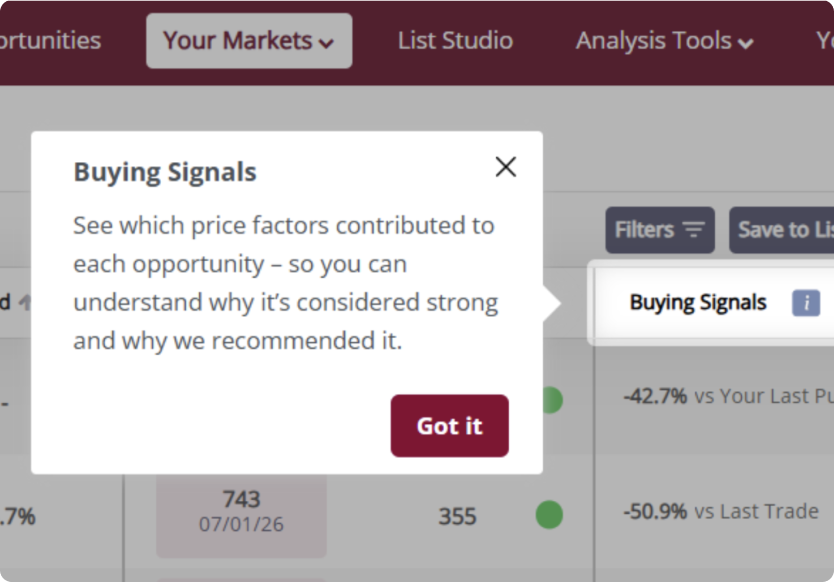
Task: Expand the Analysis Tools menu
Action: pos(664,41)
